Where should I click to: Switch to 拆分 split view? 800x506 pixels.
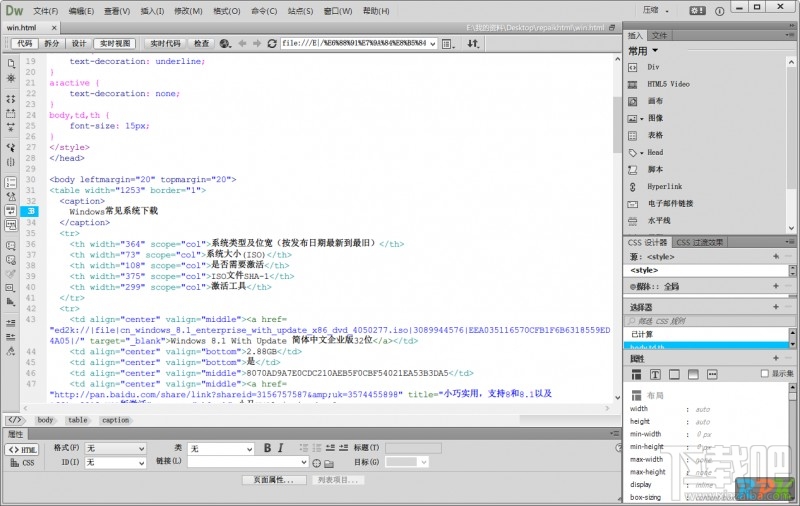[x=52, y=44]
